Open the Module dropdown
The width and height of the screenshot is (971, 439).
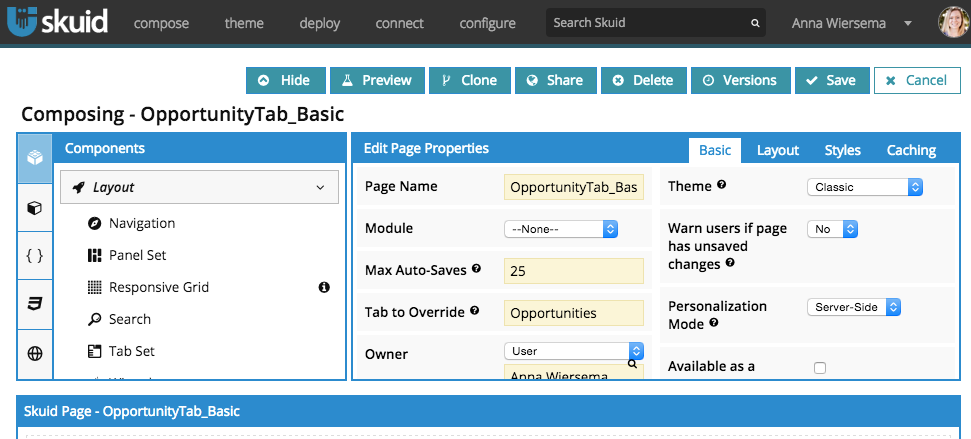tap(561, 229)
